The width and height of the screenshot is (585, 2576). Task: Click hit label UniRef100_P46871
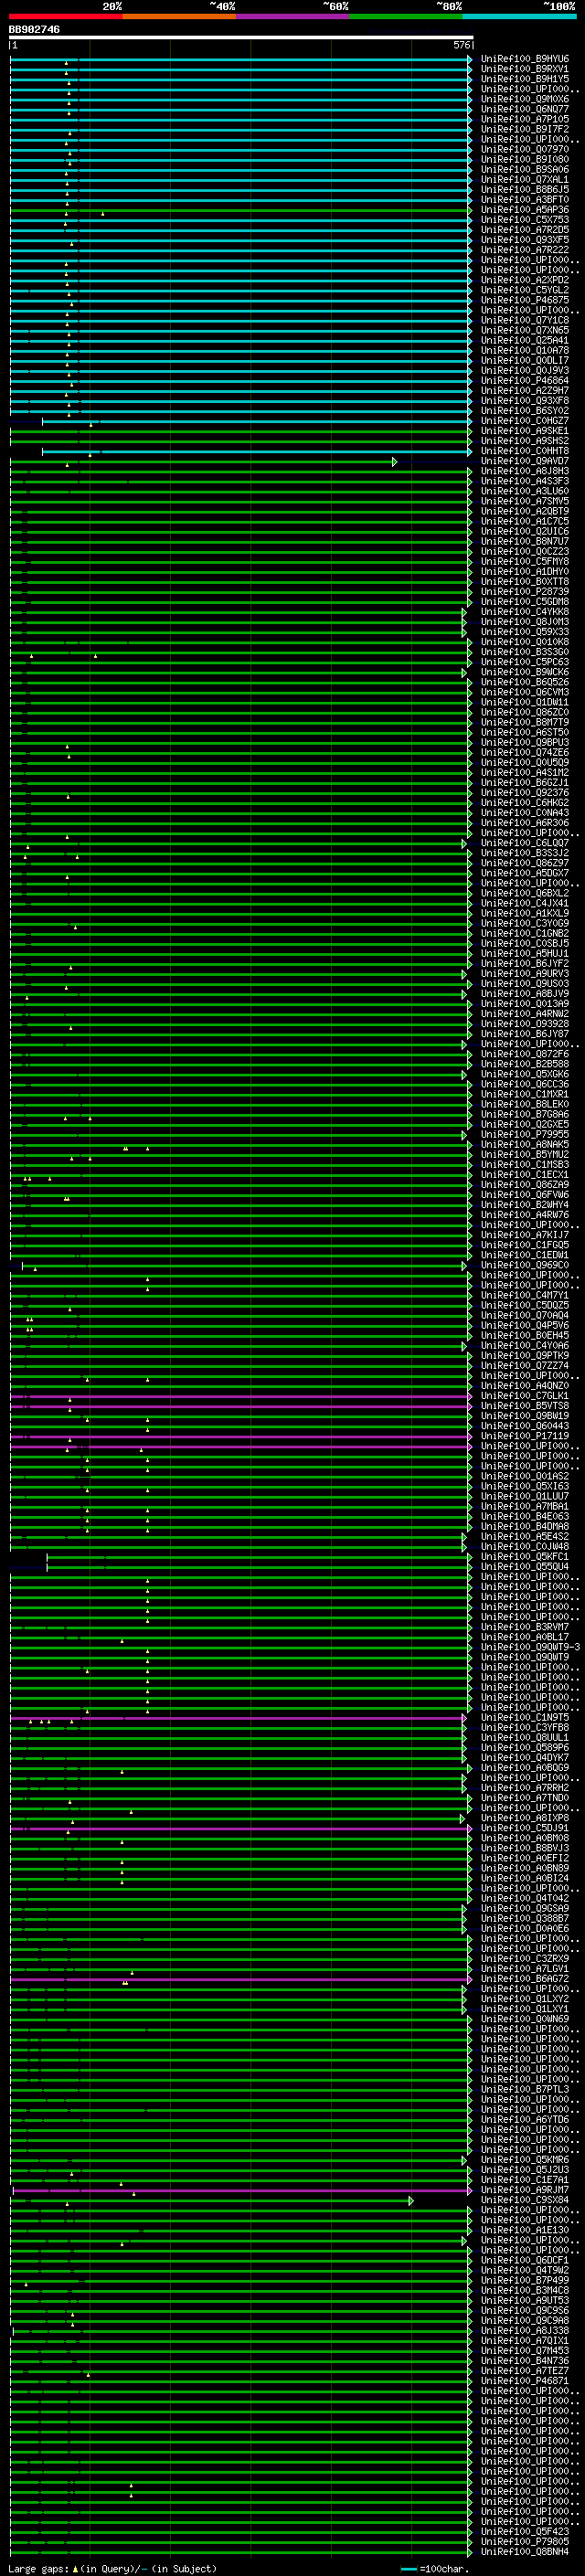[x=525, y=2381]
